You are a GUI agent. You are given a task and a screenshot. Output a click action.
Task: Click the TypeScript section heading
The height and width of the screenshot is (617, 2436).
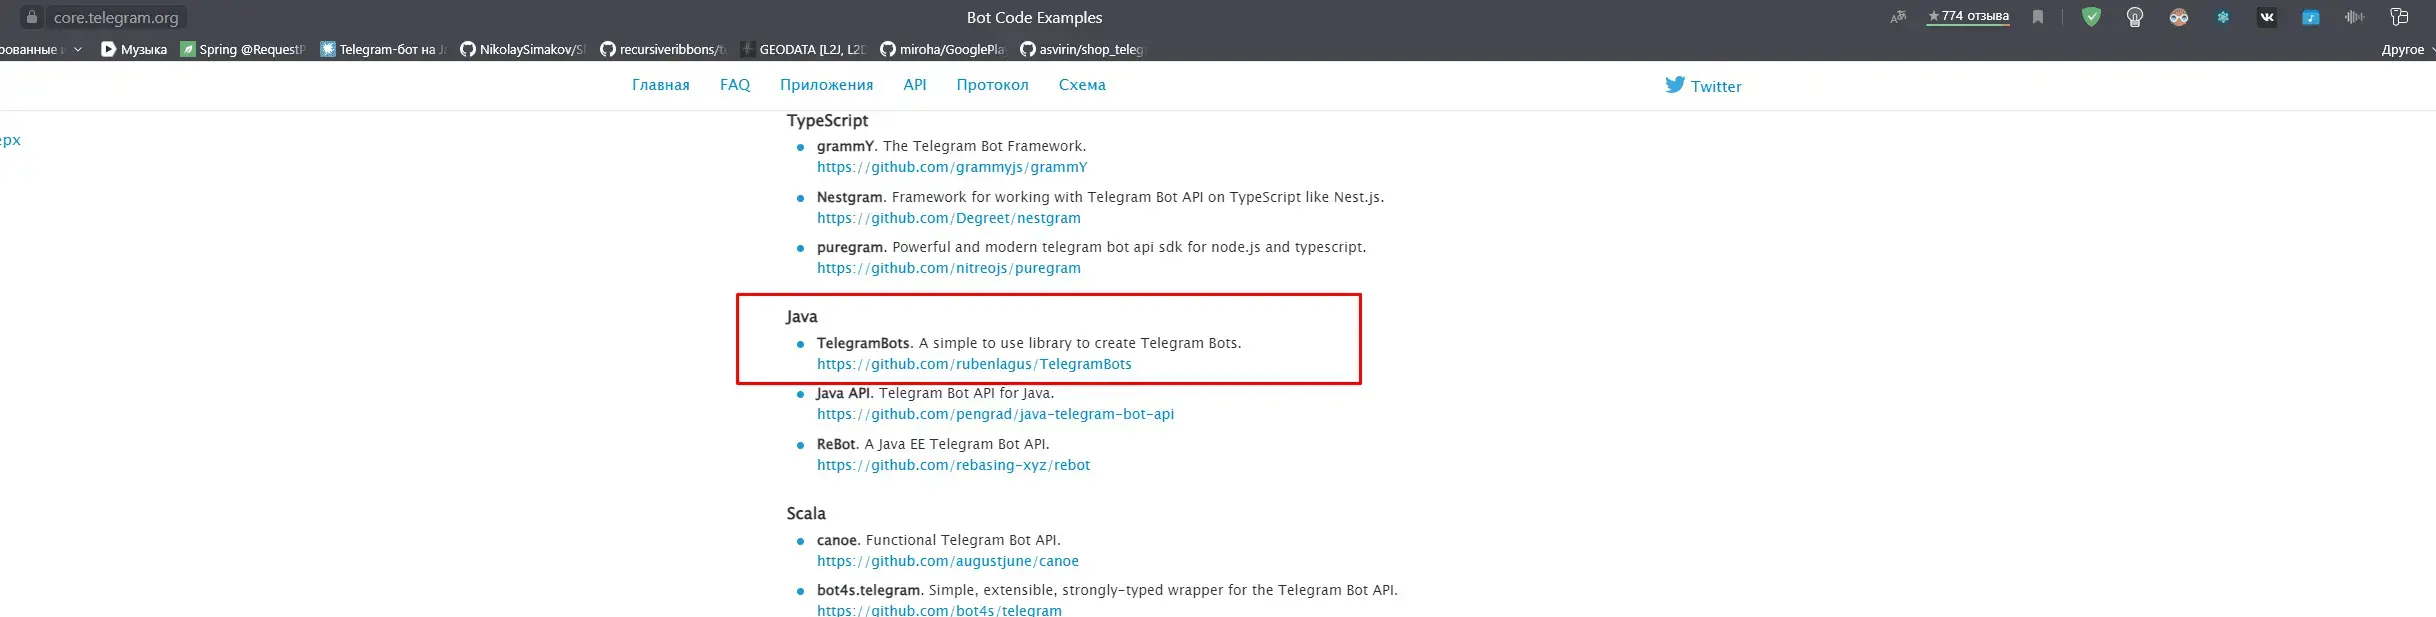pos(827,121)
